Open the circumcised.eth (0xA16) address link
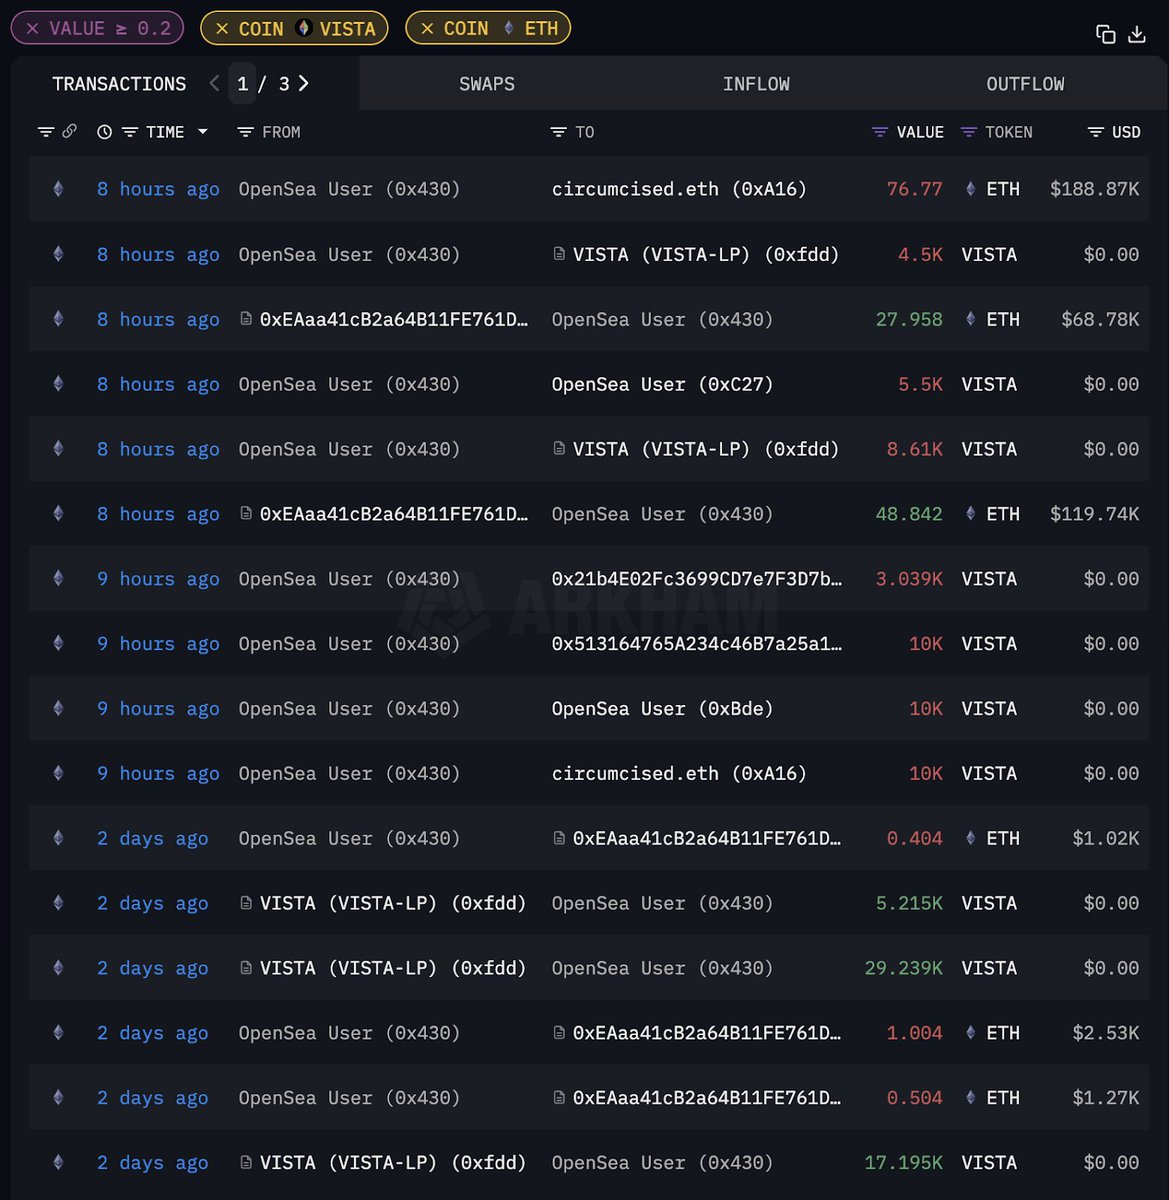1169x1200 pixels. pos(679,188)
